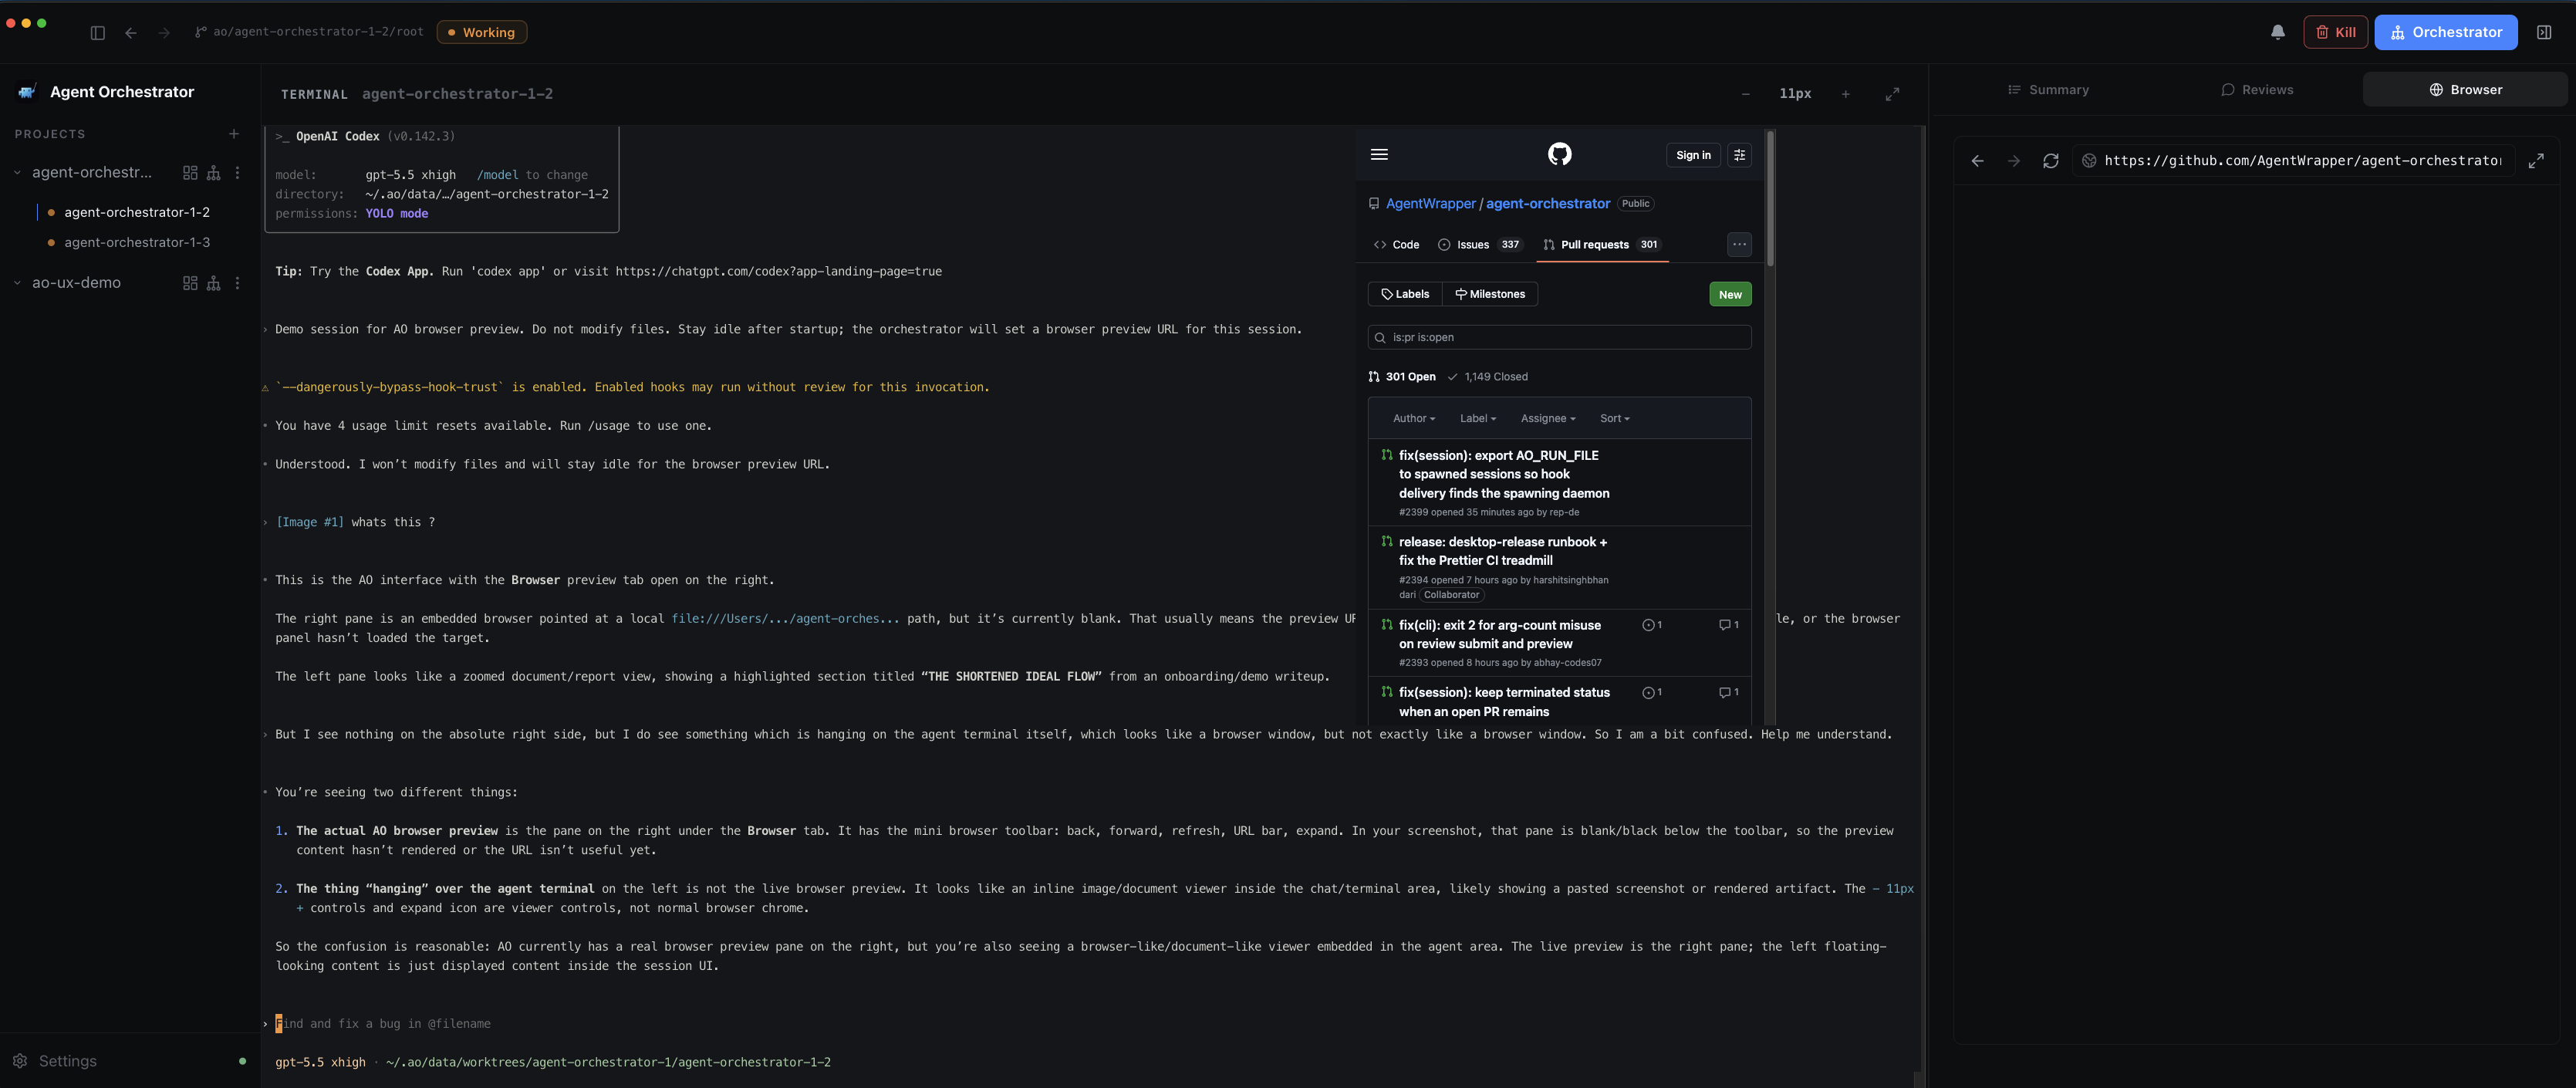Decrease terminal font size with minus
This screenshot has width=2576, height=1088.
(x=1746, y=94)
